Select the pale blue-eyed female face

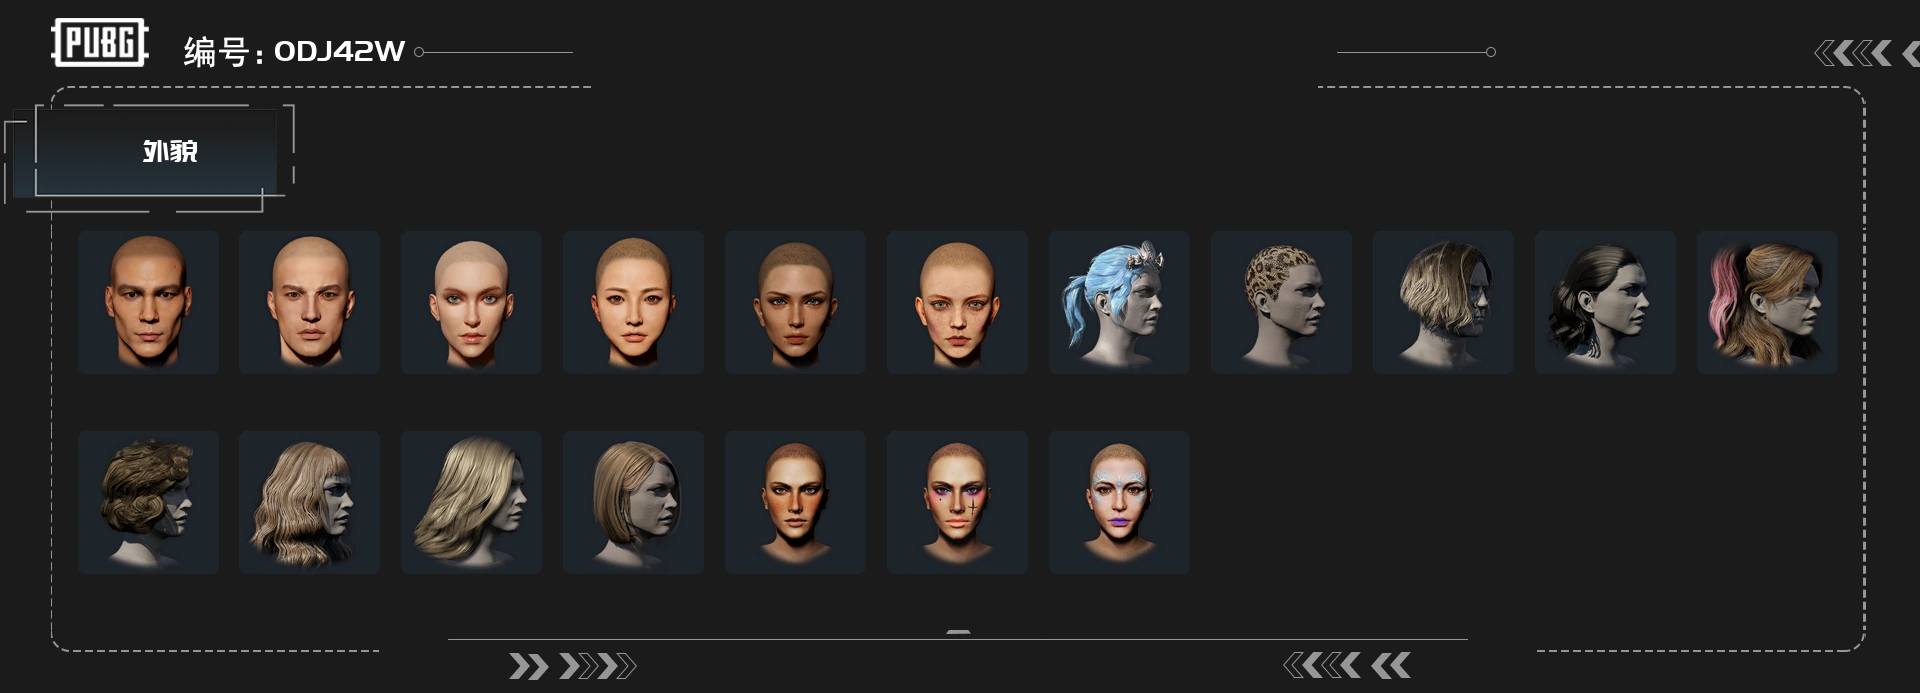click(x=471, y=302)
